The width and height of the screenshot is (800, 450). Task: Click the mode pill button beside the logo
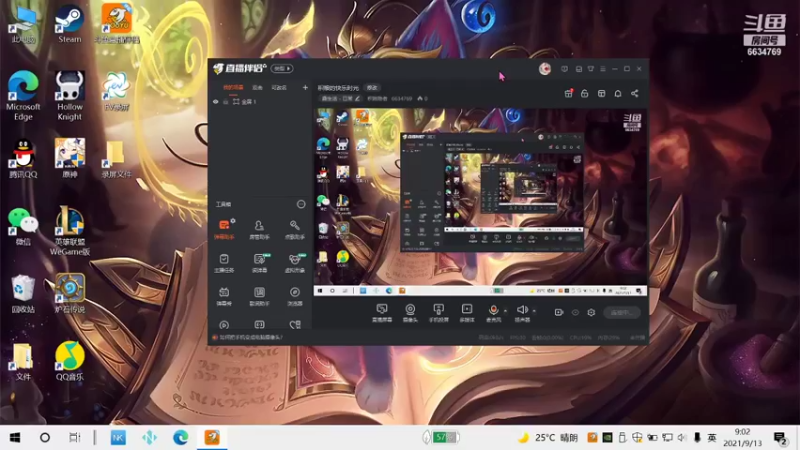tap(282, 68)
